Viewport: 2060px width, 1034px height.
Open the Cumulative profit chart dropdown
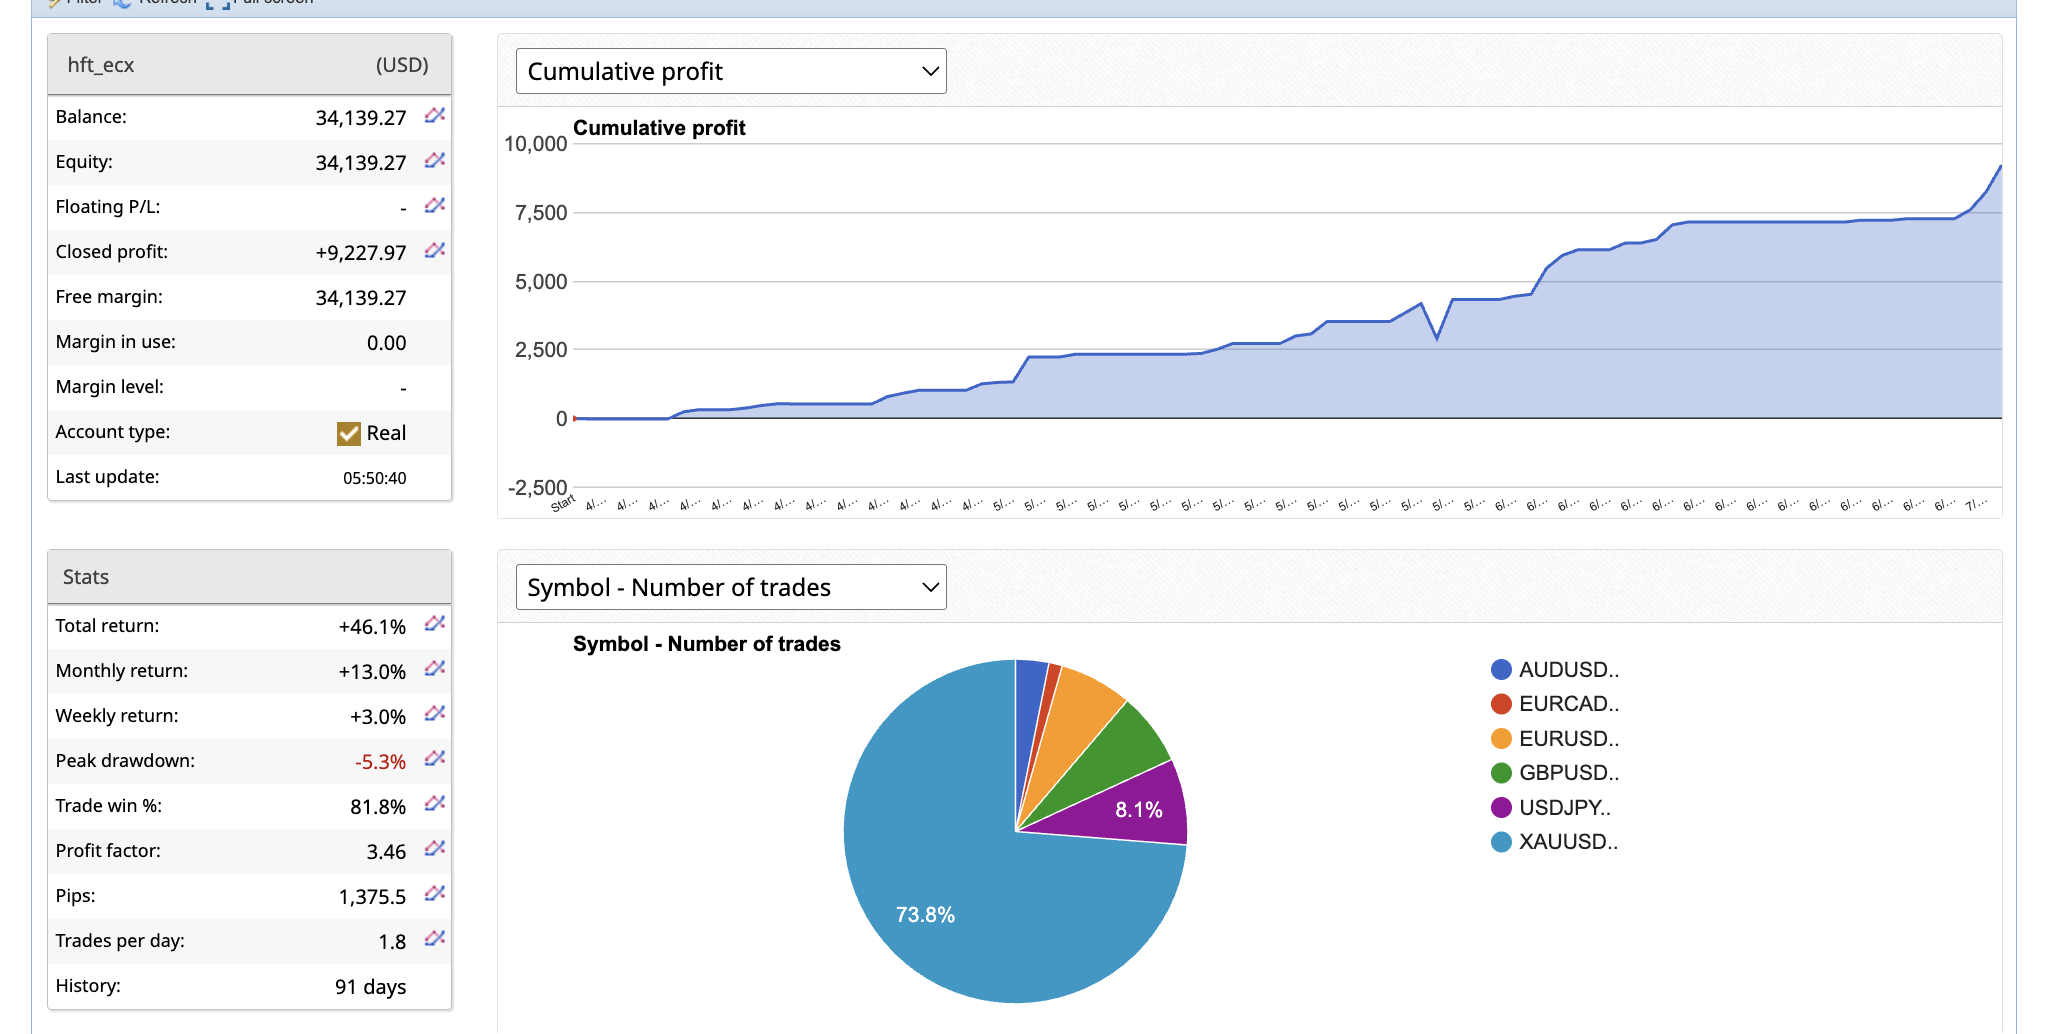[x=730, y=71]
